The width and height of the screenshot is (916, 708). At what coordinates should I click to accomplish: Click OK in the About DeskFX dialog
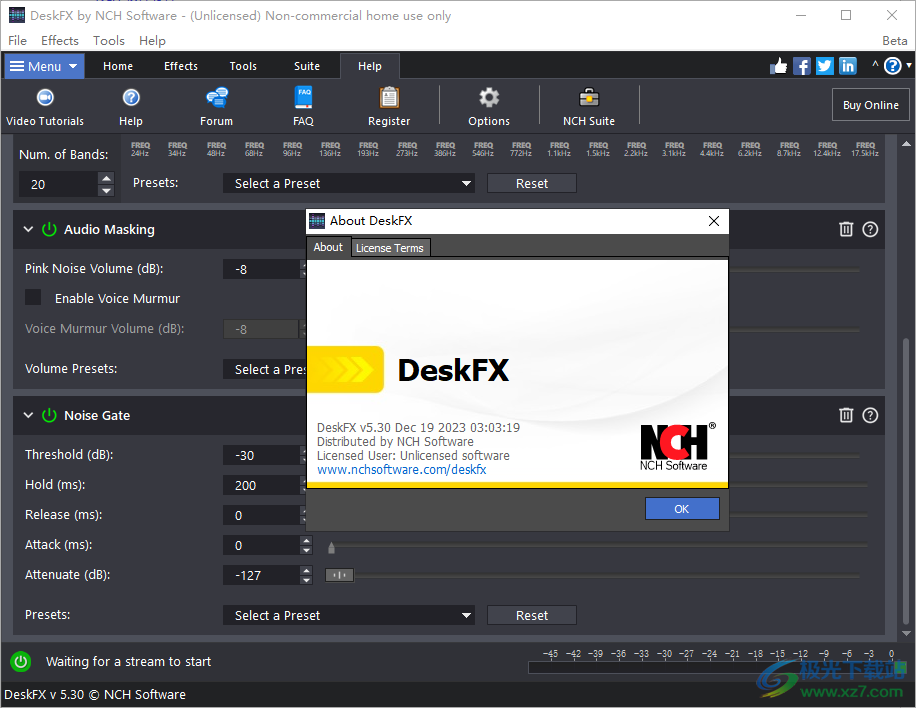pyautogui.click(x=682, y=508)
